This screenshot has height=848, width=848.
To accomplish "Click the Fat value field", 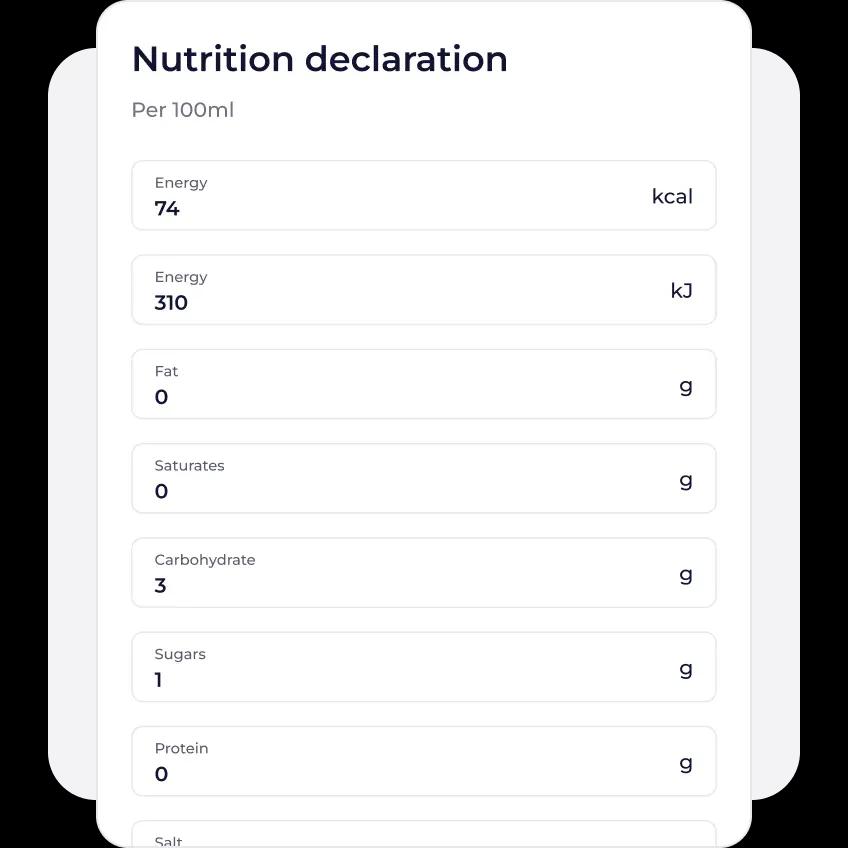I will (x=424, y=384).
